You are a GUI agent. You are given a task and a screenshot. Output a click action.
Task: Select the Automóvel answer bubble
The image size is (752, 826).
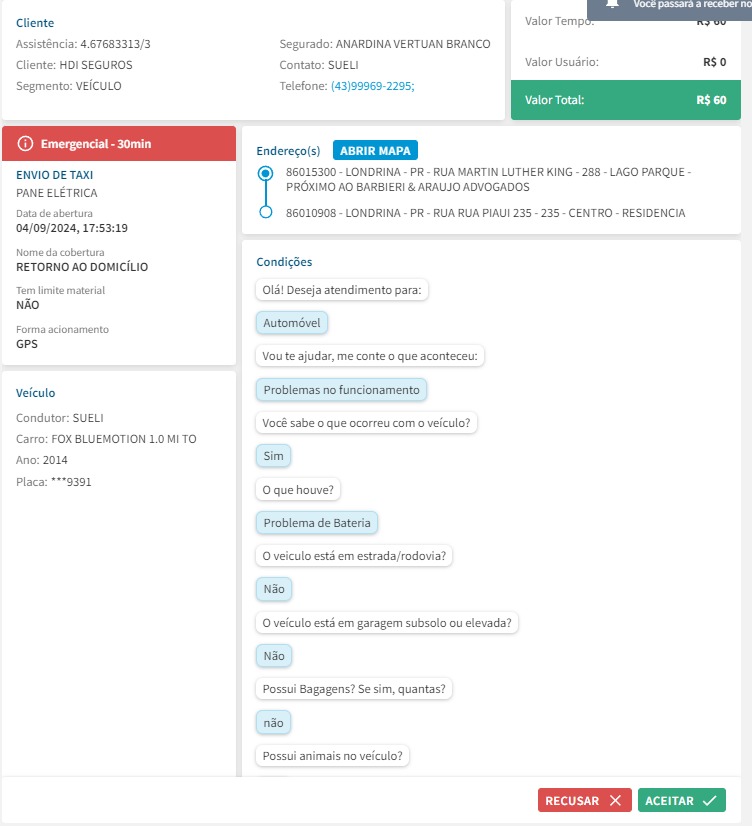[x=292, y=323]
